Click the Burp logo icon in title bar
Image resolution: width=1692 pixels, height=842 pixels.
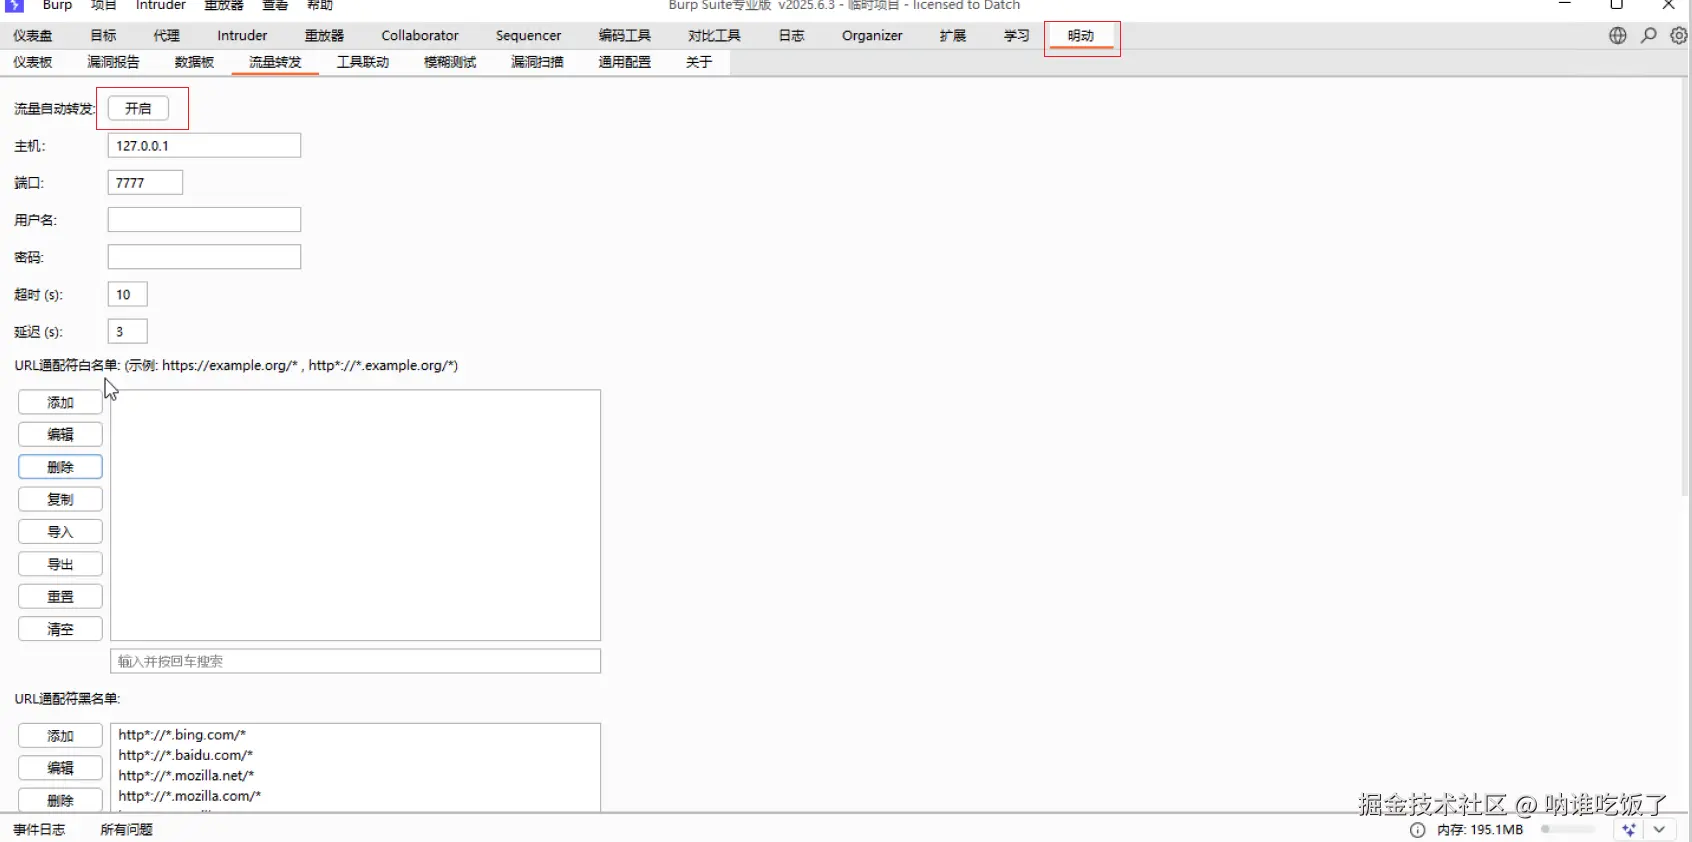(15, 5)
